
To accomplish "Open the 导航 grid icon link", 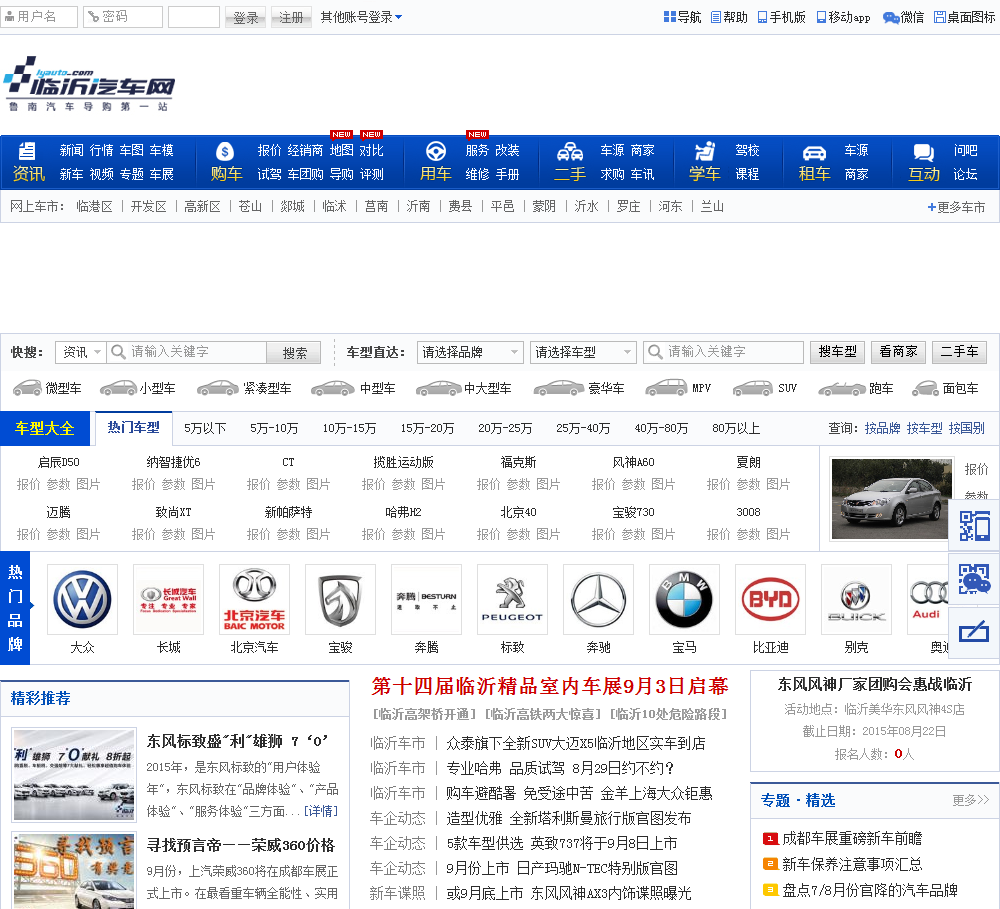I will 682,17.
